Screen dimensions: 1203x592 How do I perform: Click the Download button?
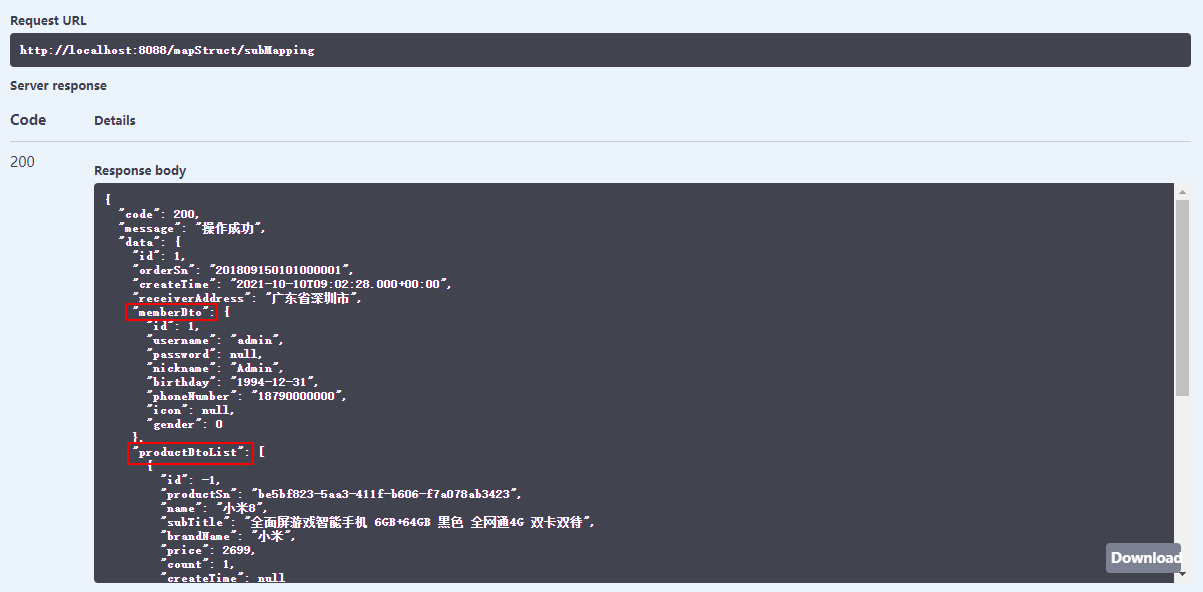coord(1143,558)
